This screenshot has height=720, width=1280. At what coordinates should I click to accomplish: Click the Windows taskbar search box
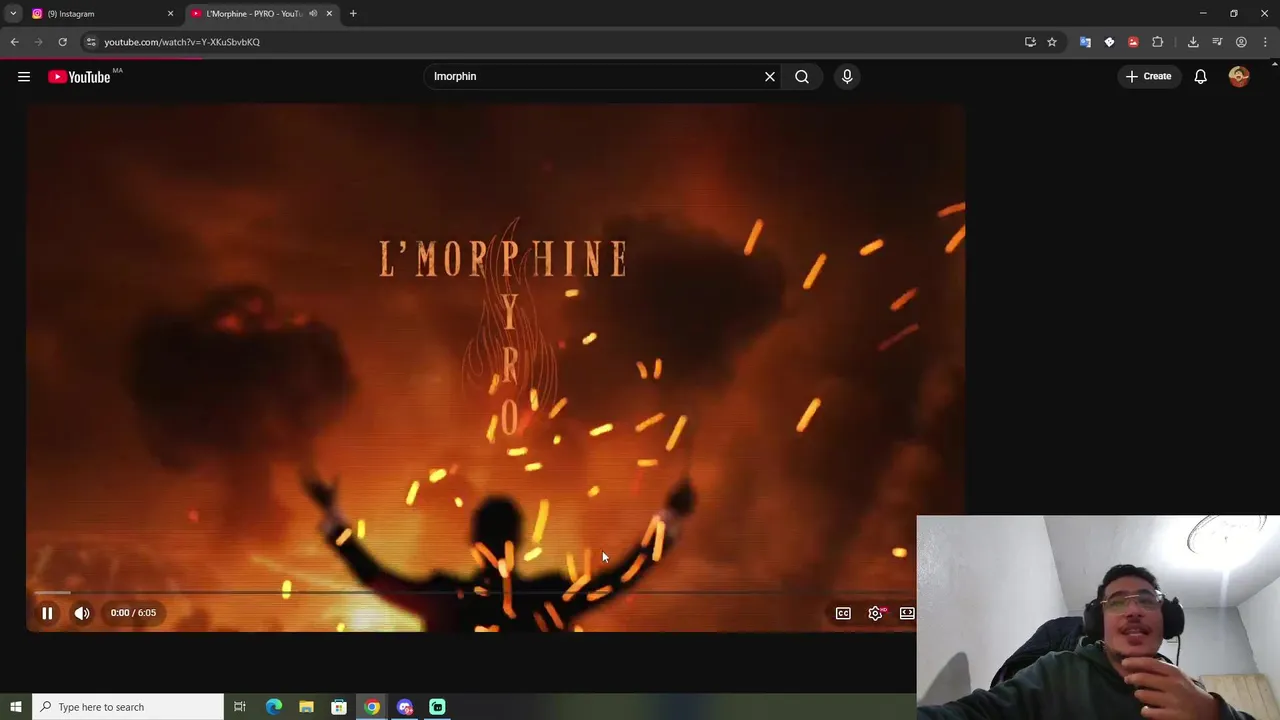tap(128, 707)
